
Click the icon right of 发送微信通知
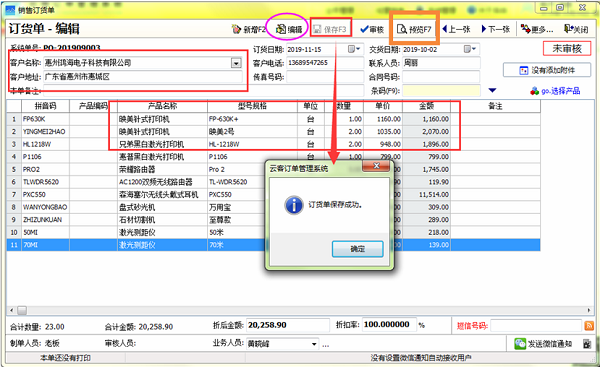[587, 344]
